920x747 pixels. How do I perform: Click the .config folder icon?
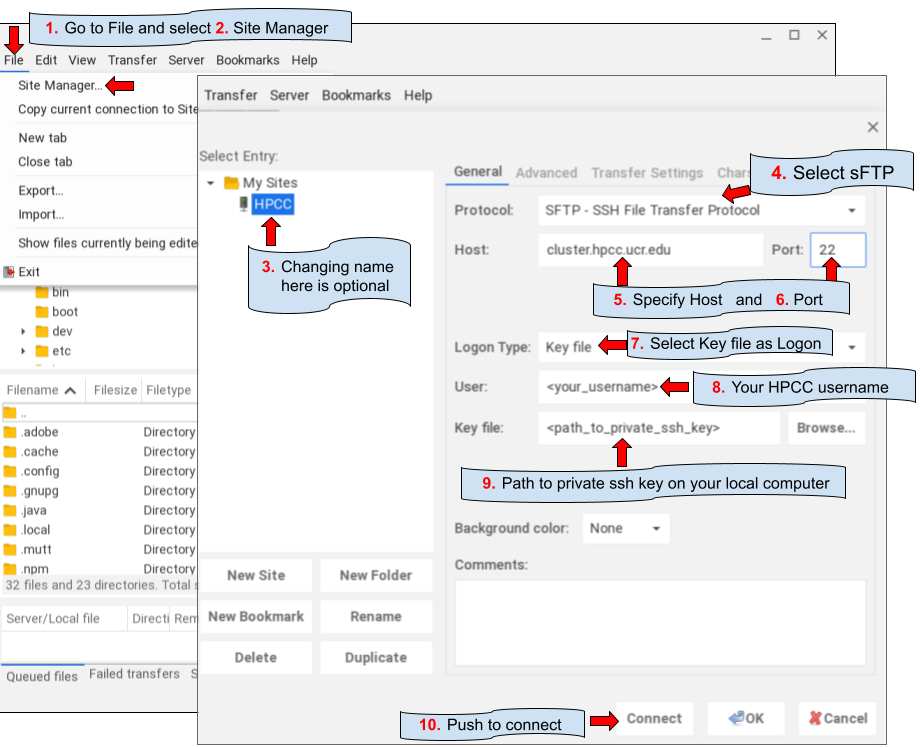[10, 471]
